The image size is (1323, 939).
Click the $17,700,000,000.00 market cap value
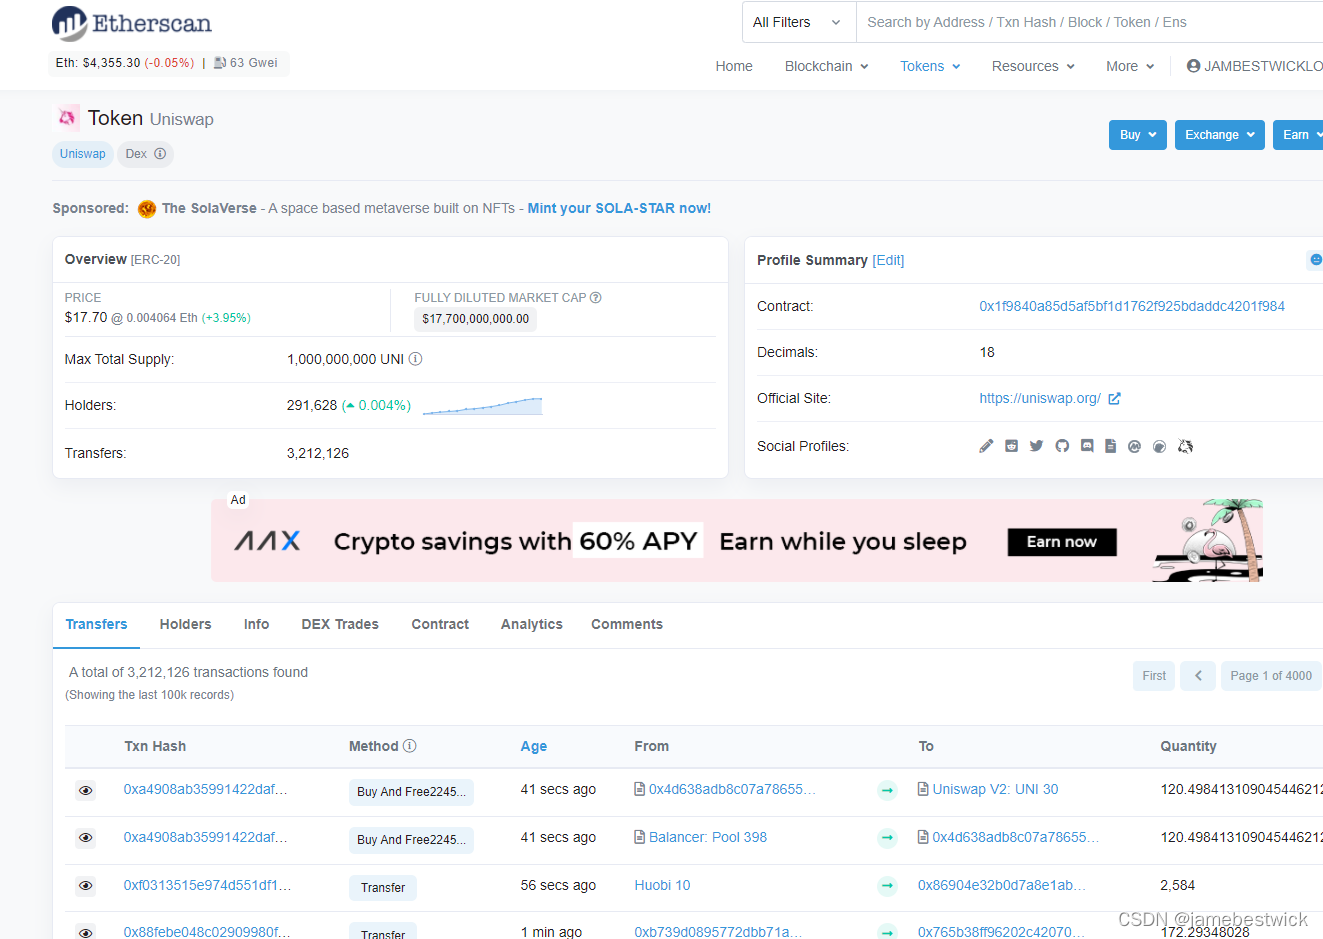[x=475, y=319]
